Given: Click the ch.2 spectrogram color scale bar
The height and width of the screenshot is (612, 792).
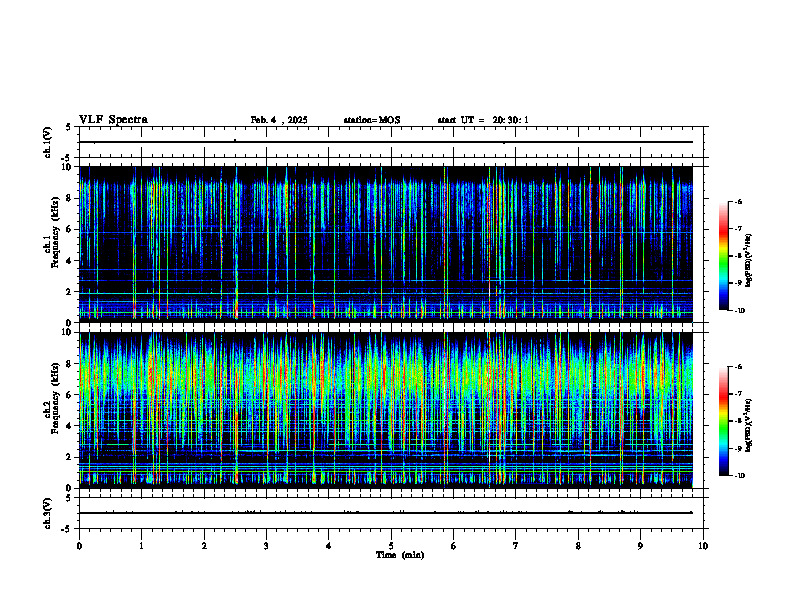Looking at the screenshot, I should coord(724,421).
